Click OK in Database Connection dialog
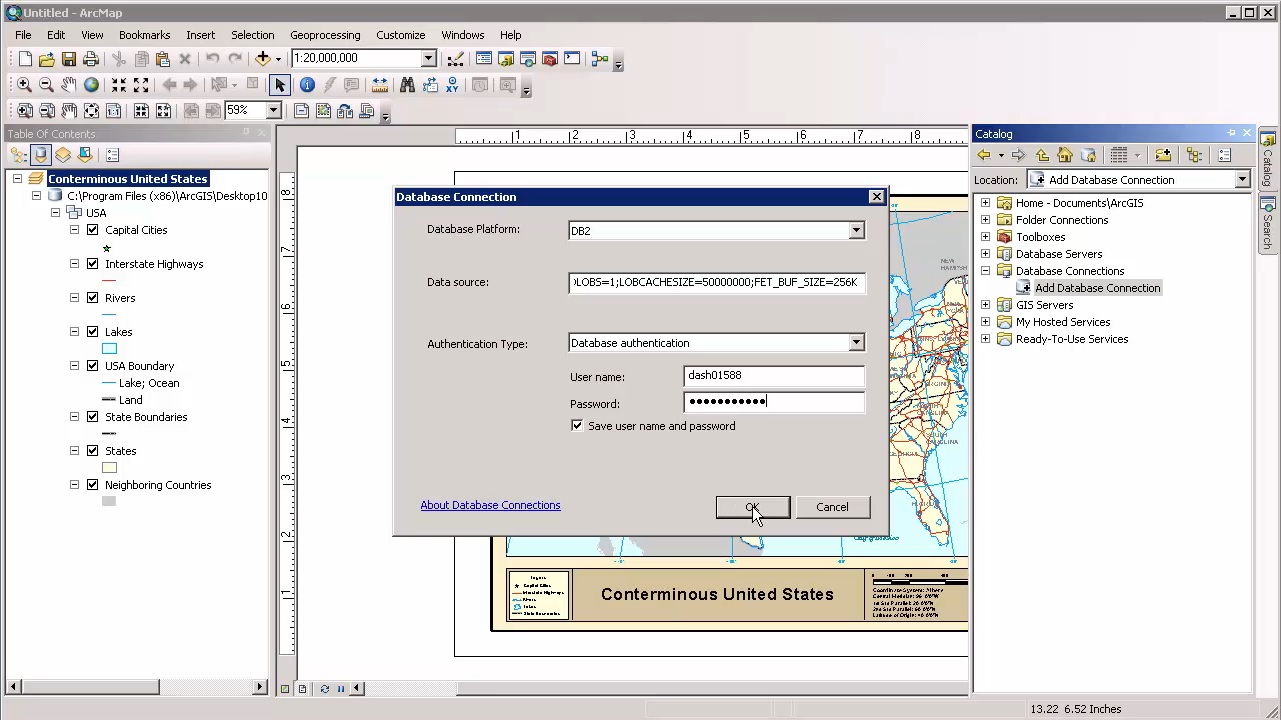The image size is (1281, 720). (753, 507)
